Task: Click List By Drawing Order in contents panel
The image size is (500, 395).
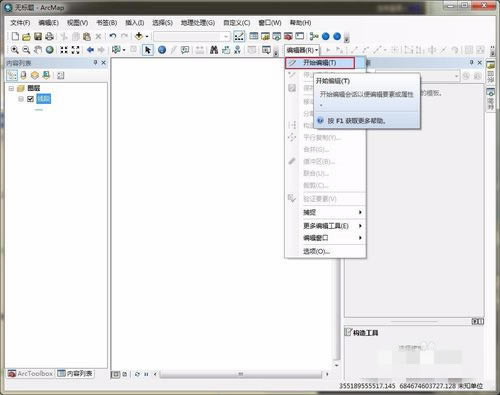Action: tap(12, 75)
